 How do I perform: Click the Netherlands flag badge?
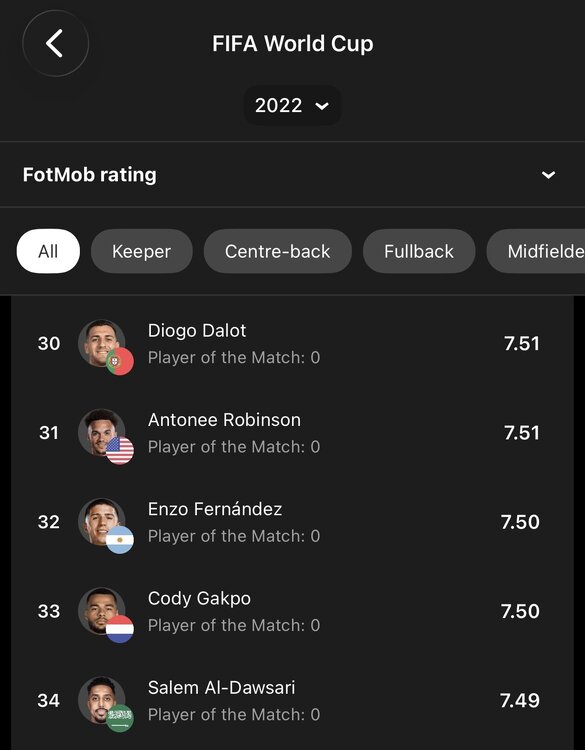tap(120, 629)
